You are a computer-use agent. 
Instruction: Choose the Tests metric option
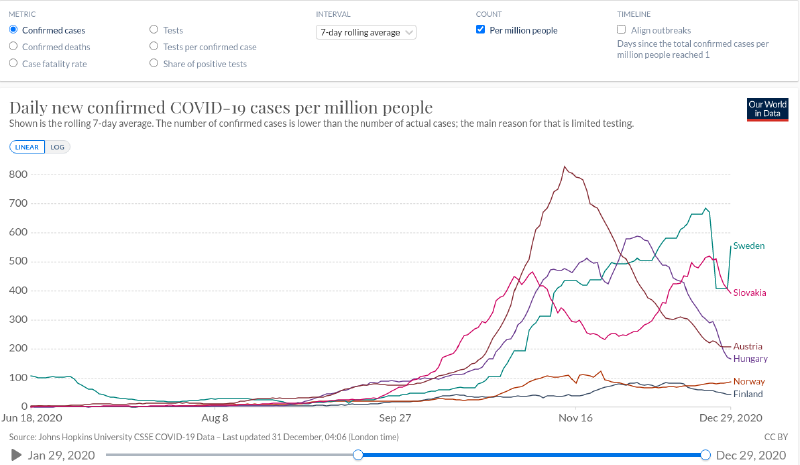[153, 30]
